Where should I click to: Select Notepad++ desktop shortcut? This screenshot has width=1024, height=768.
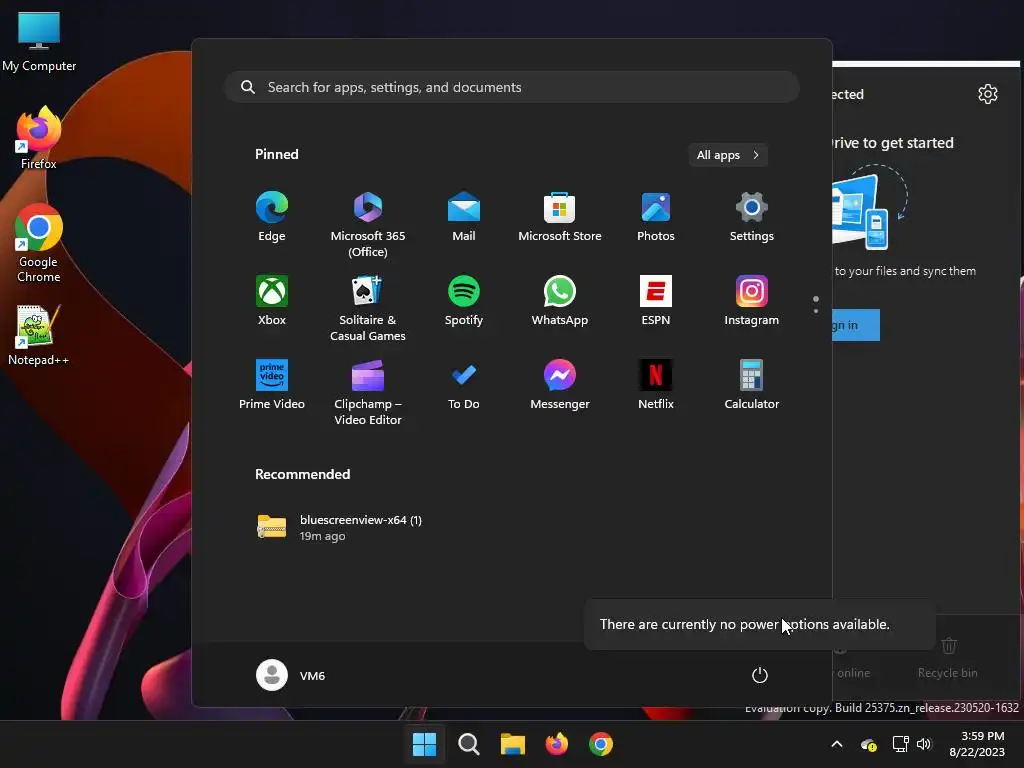[39, 336]
